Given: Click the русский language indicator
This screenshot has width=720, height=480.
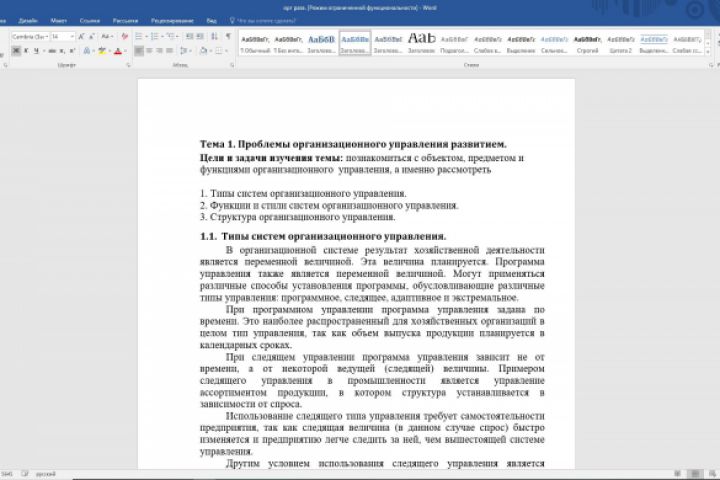Looking at the screenshot, I should click(x=45, y=474).
